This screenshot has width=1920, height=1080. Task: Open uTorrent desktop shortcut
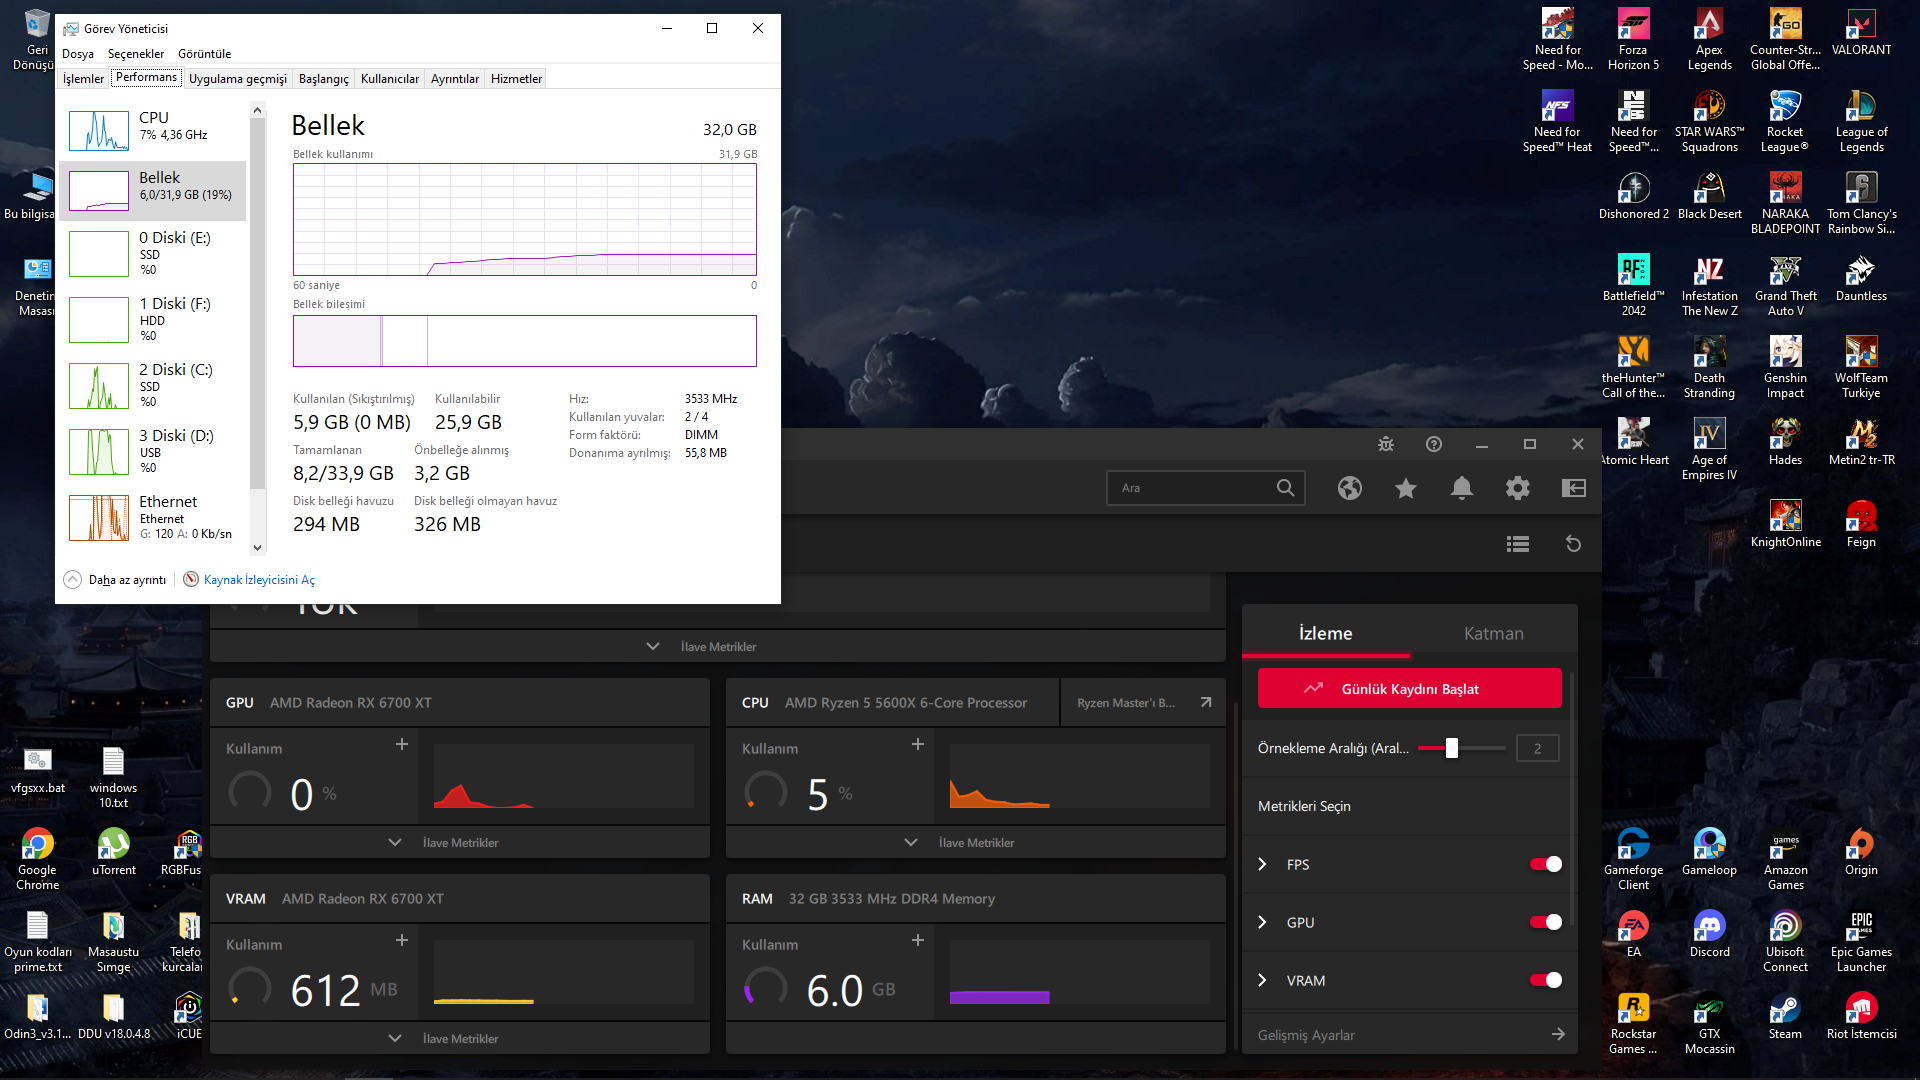tap(113, 853)
